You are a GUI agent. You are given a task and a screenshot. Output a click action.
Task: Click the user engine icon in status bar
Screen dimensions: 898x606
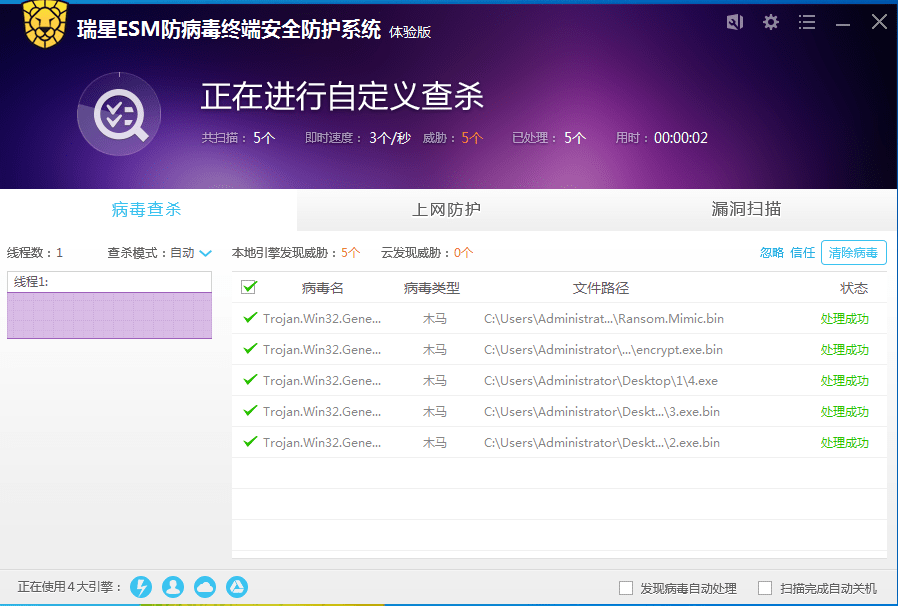(173, 587)
